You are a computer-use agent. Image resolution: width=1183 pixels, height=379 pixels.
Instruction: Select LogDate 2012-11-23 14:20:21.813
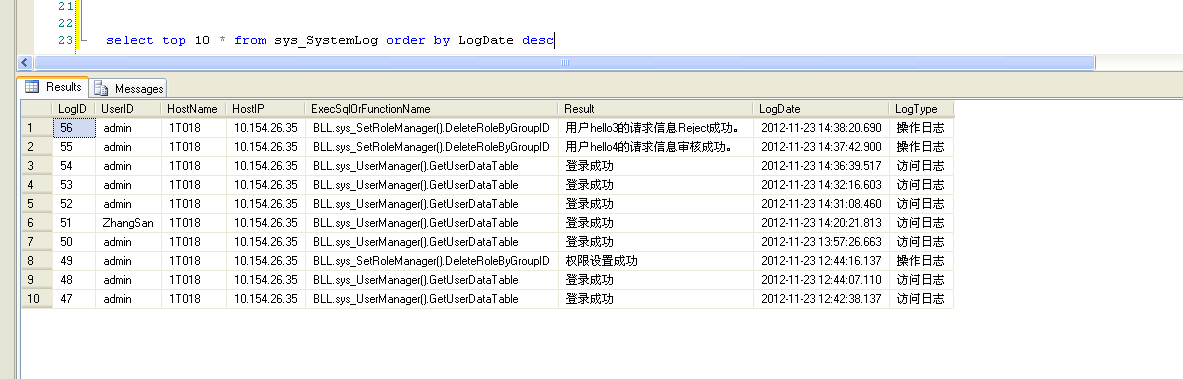(x=821, y=222)
